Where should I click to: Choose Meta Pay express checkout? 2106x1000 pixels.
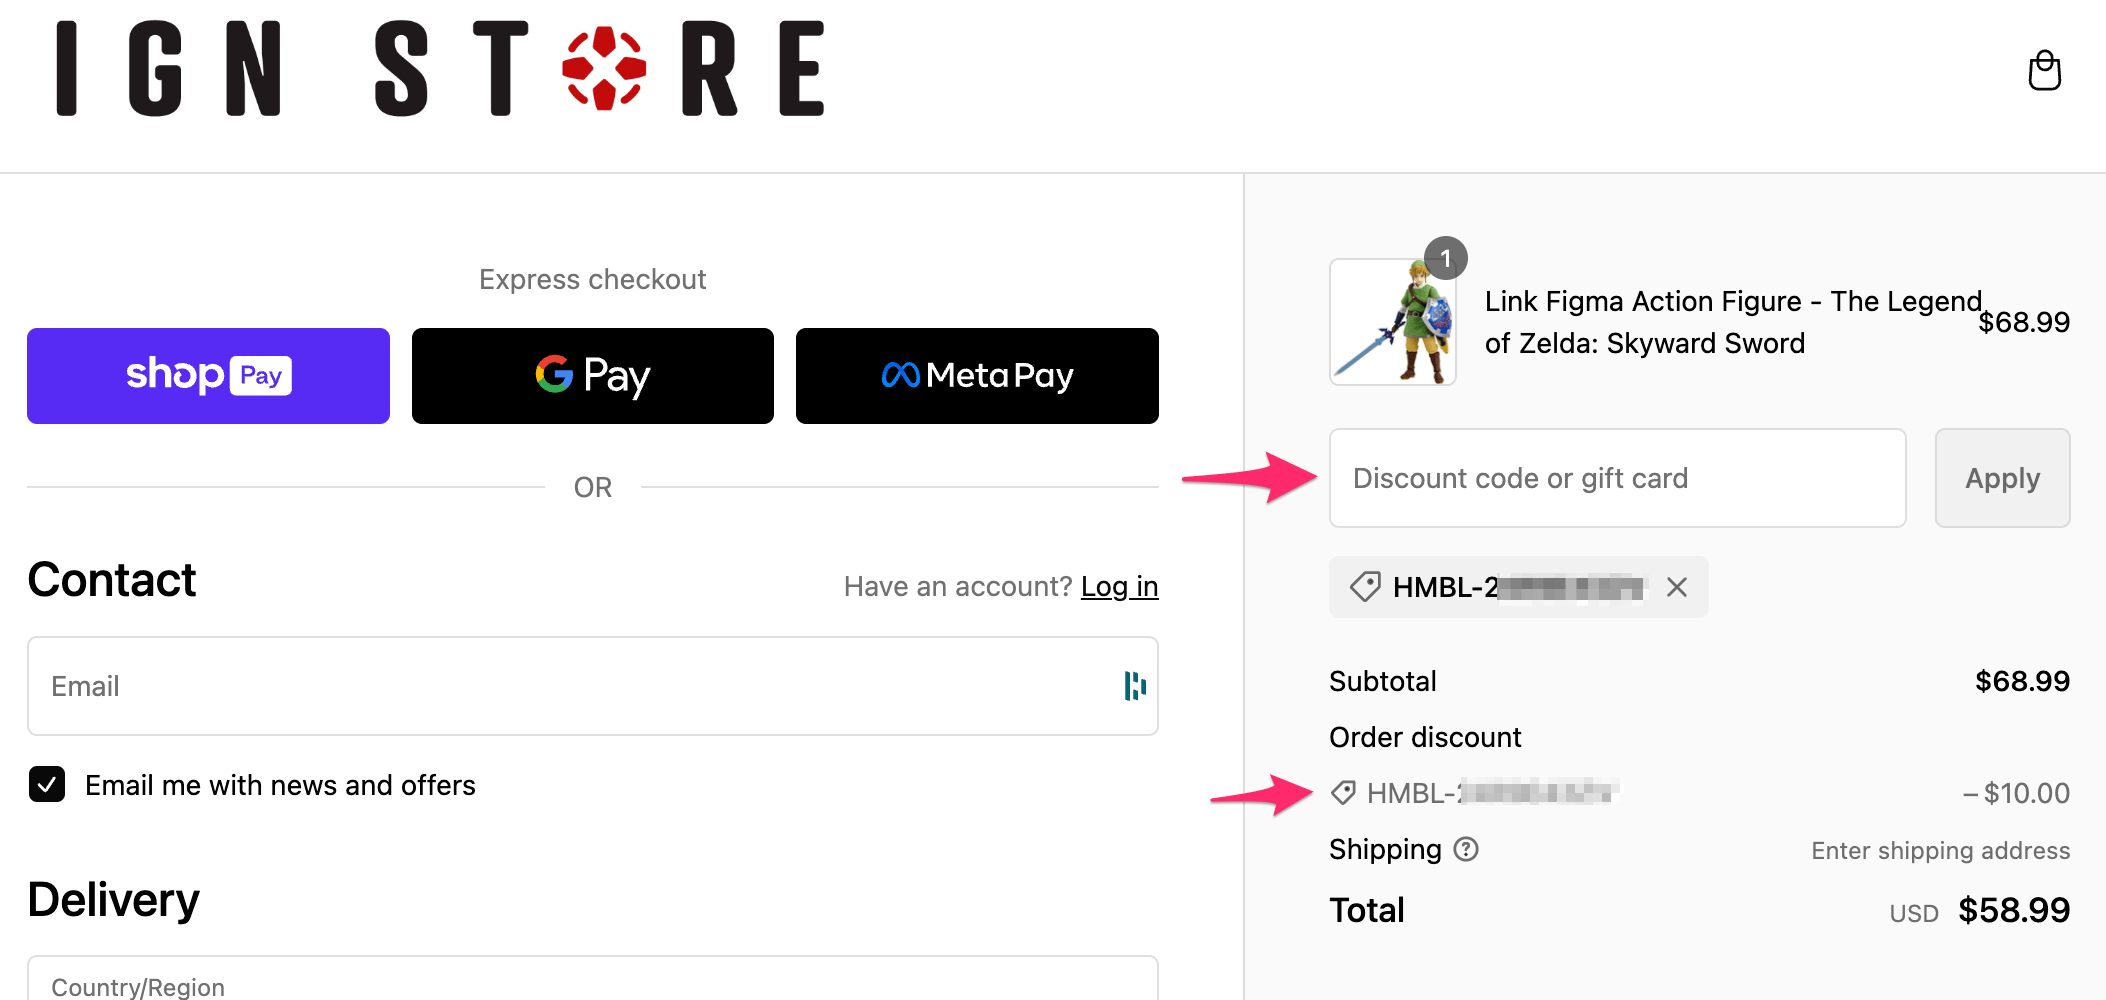976,375
